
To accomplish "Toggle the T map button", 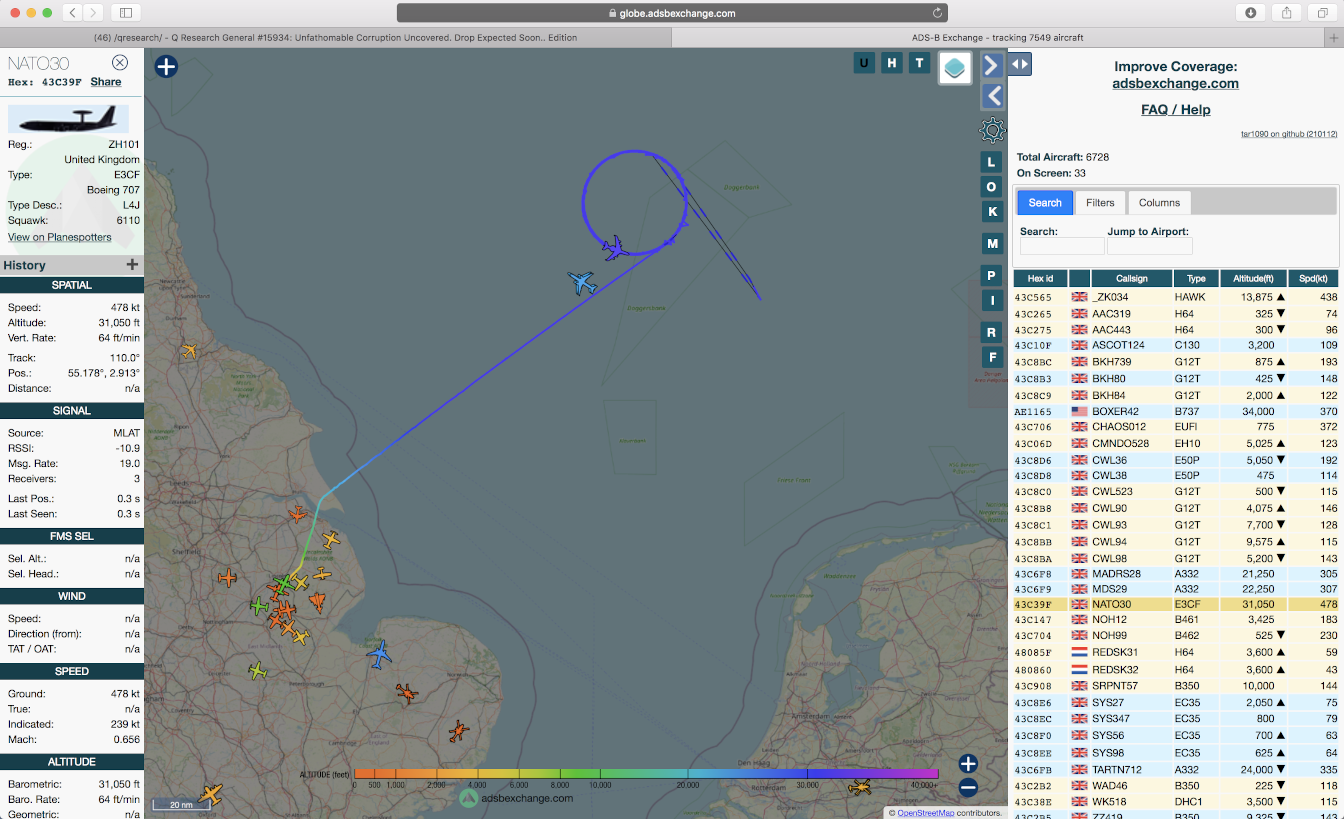I will [x=918, y=63].
